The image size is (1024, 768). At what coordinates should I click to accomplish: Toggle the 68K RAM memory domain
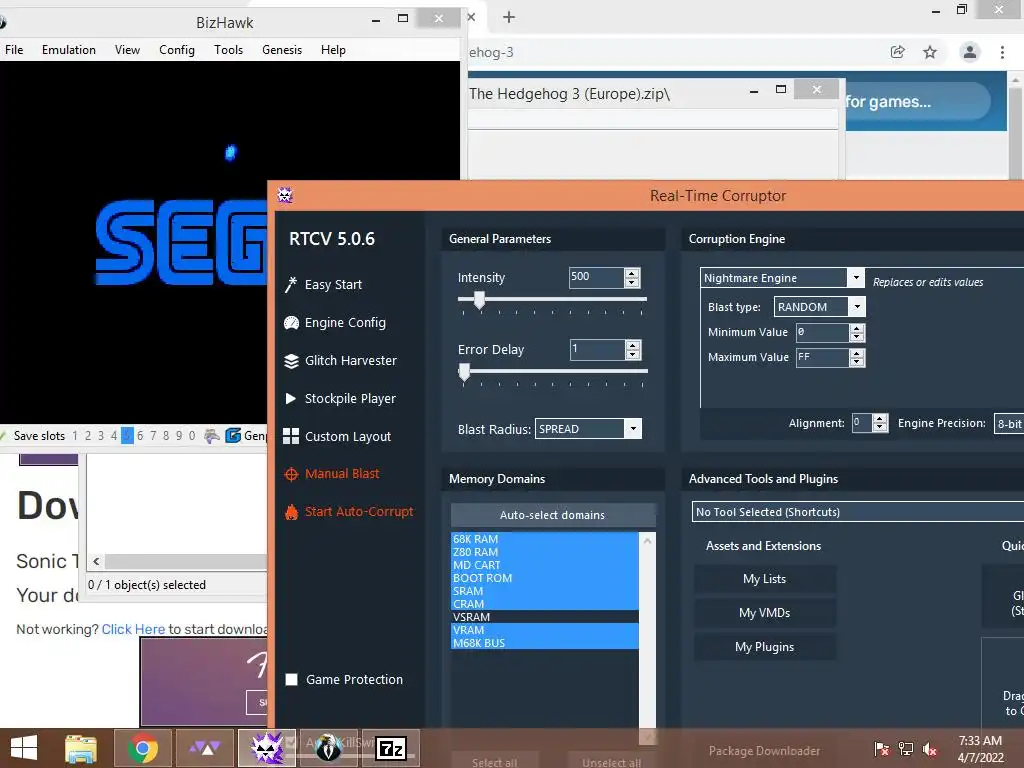[x=545, y=539]
